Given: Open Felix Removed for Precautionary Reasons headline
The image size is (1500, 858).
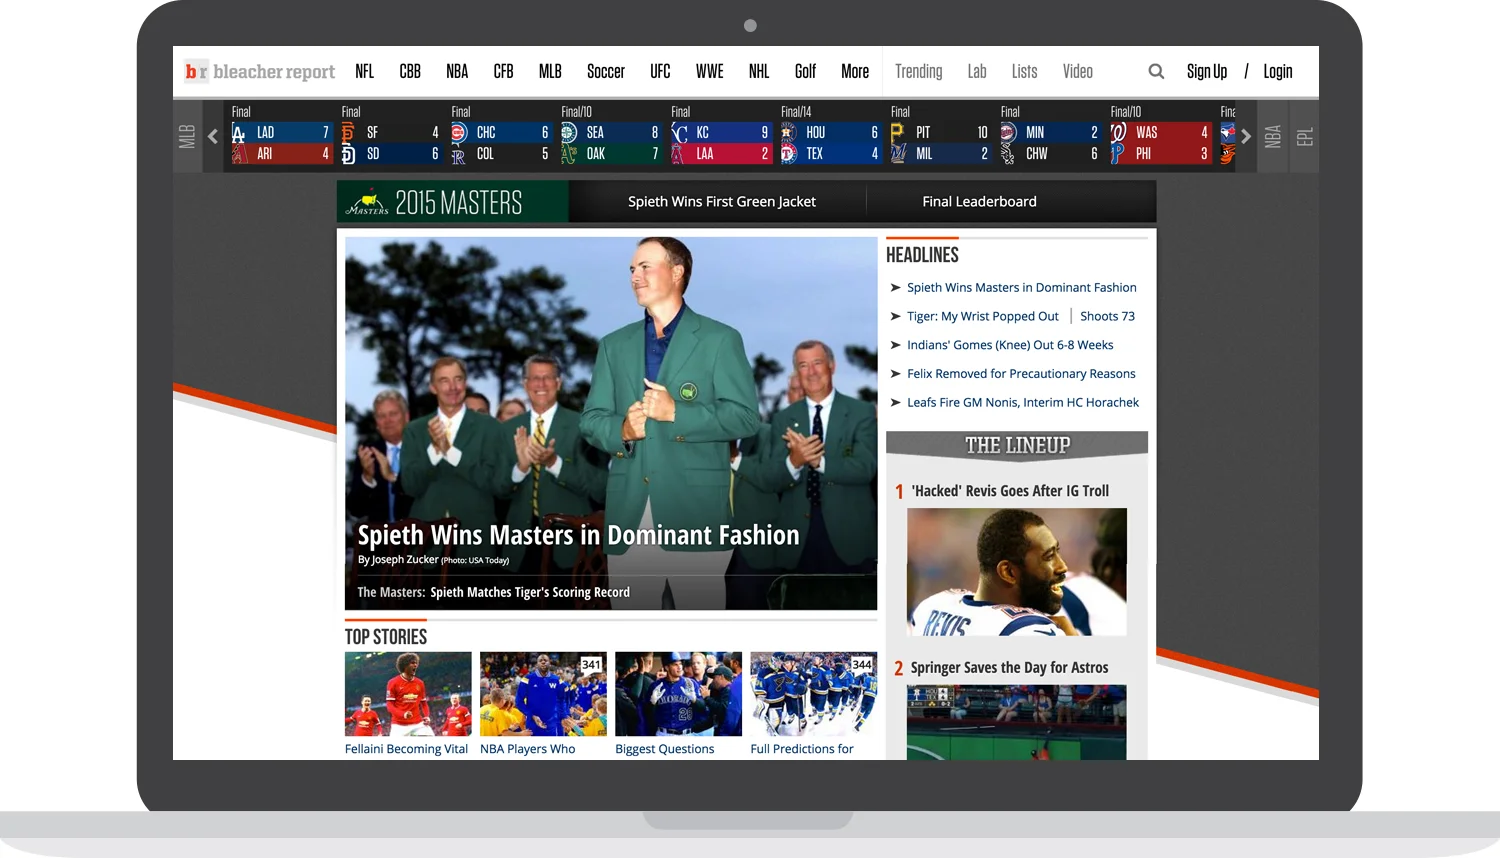Looking at the screenshot, I should click(1021, 374).
